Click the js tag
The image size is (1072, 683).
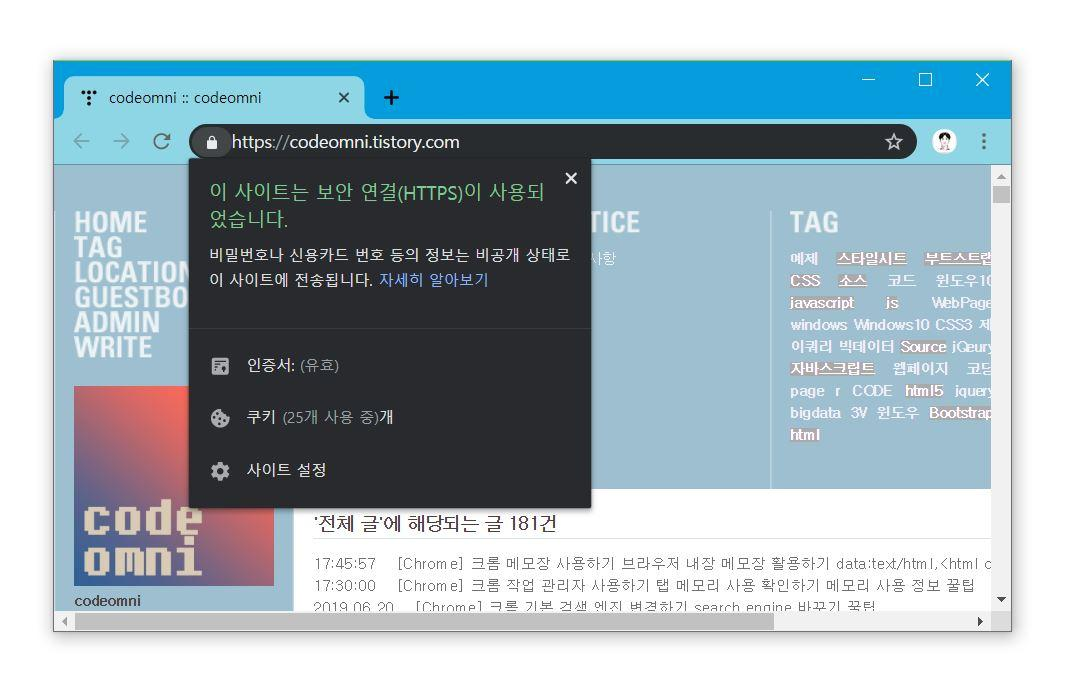892,303
